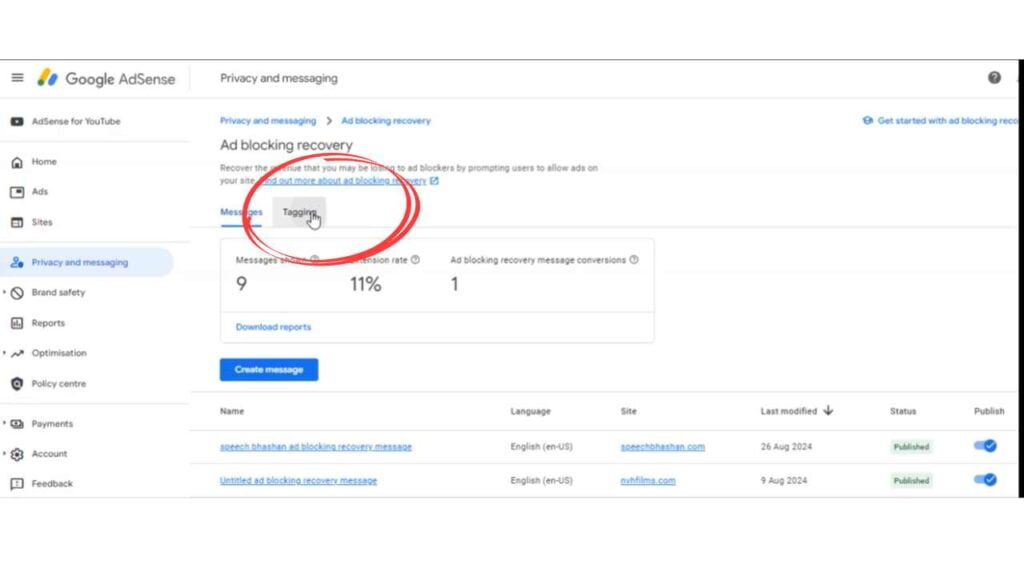Screen dimensions: 1024x576
Task: Click the Policy centre shield icon
Action: coord(17,384)
